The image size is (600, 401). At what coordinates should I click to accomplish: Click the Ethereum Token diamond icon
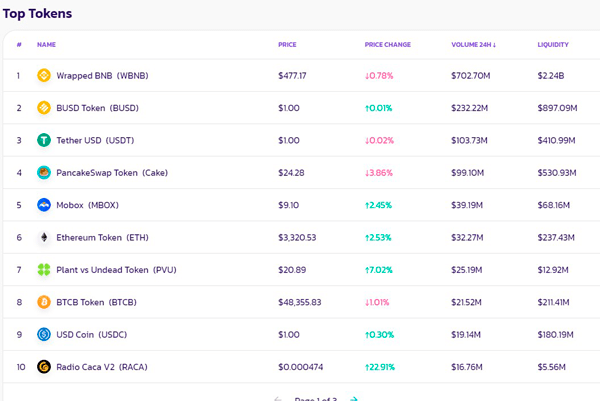pos(44,237)
